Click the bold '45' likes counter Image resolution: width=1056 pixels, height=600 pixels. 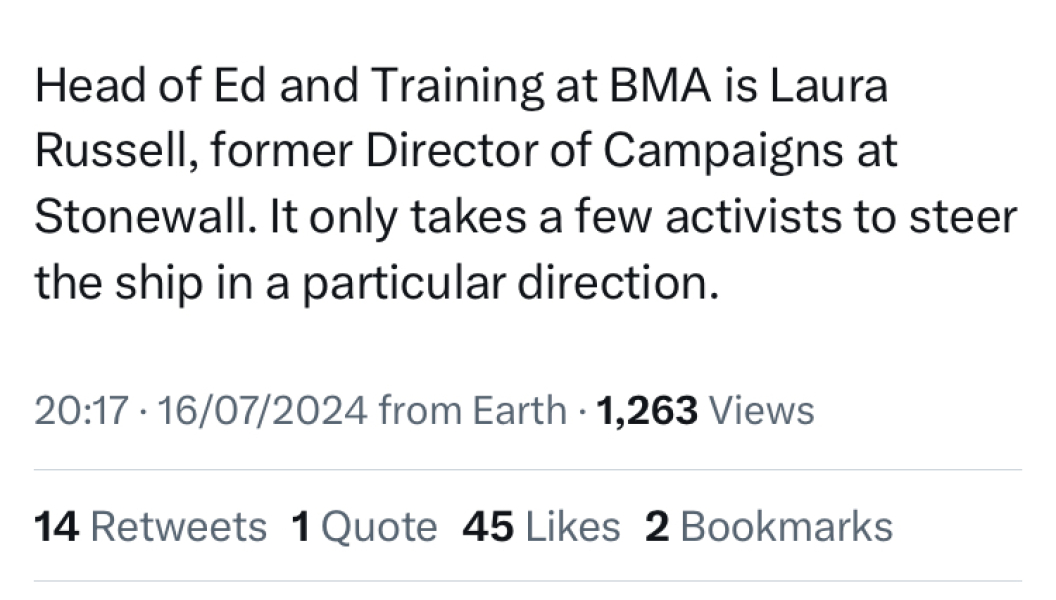click(x=490, y=526)
